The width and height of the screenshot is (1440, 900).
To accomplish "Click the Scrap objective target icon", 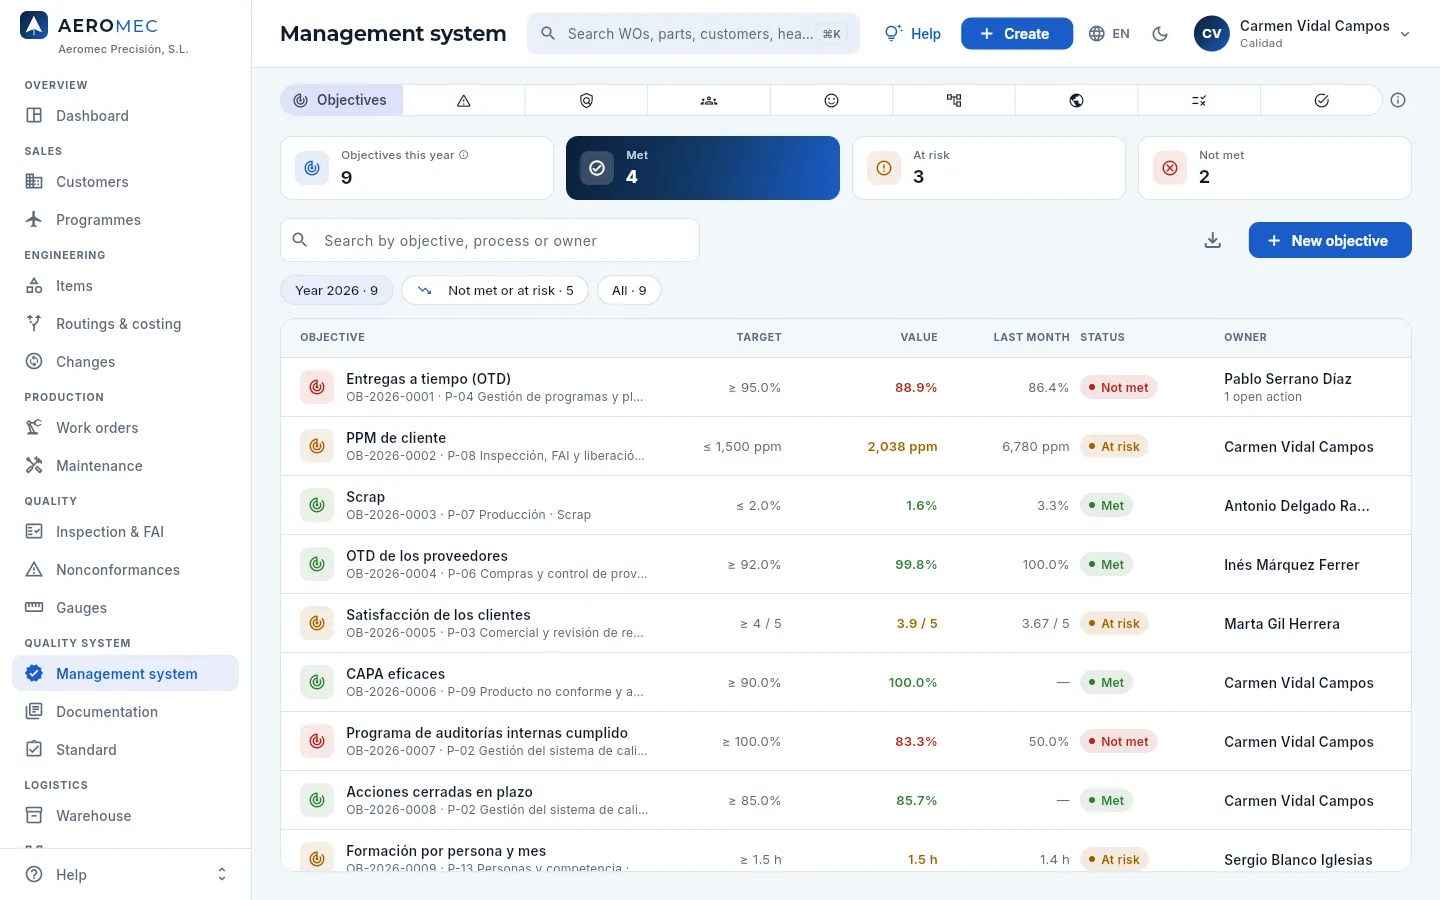I will [317, 505].
